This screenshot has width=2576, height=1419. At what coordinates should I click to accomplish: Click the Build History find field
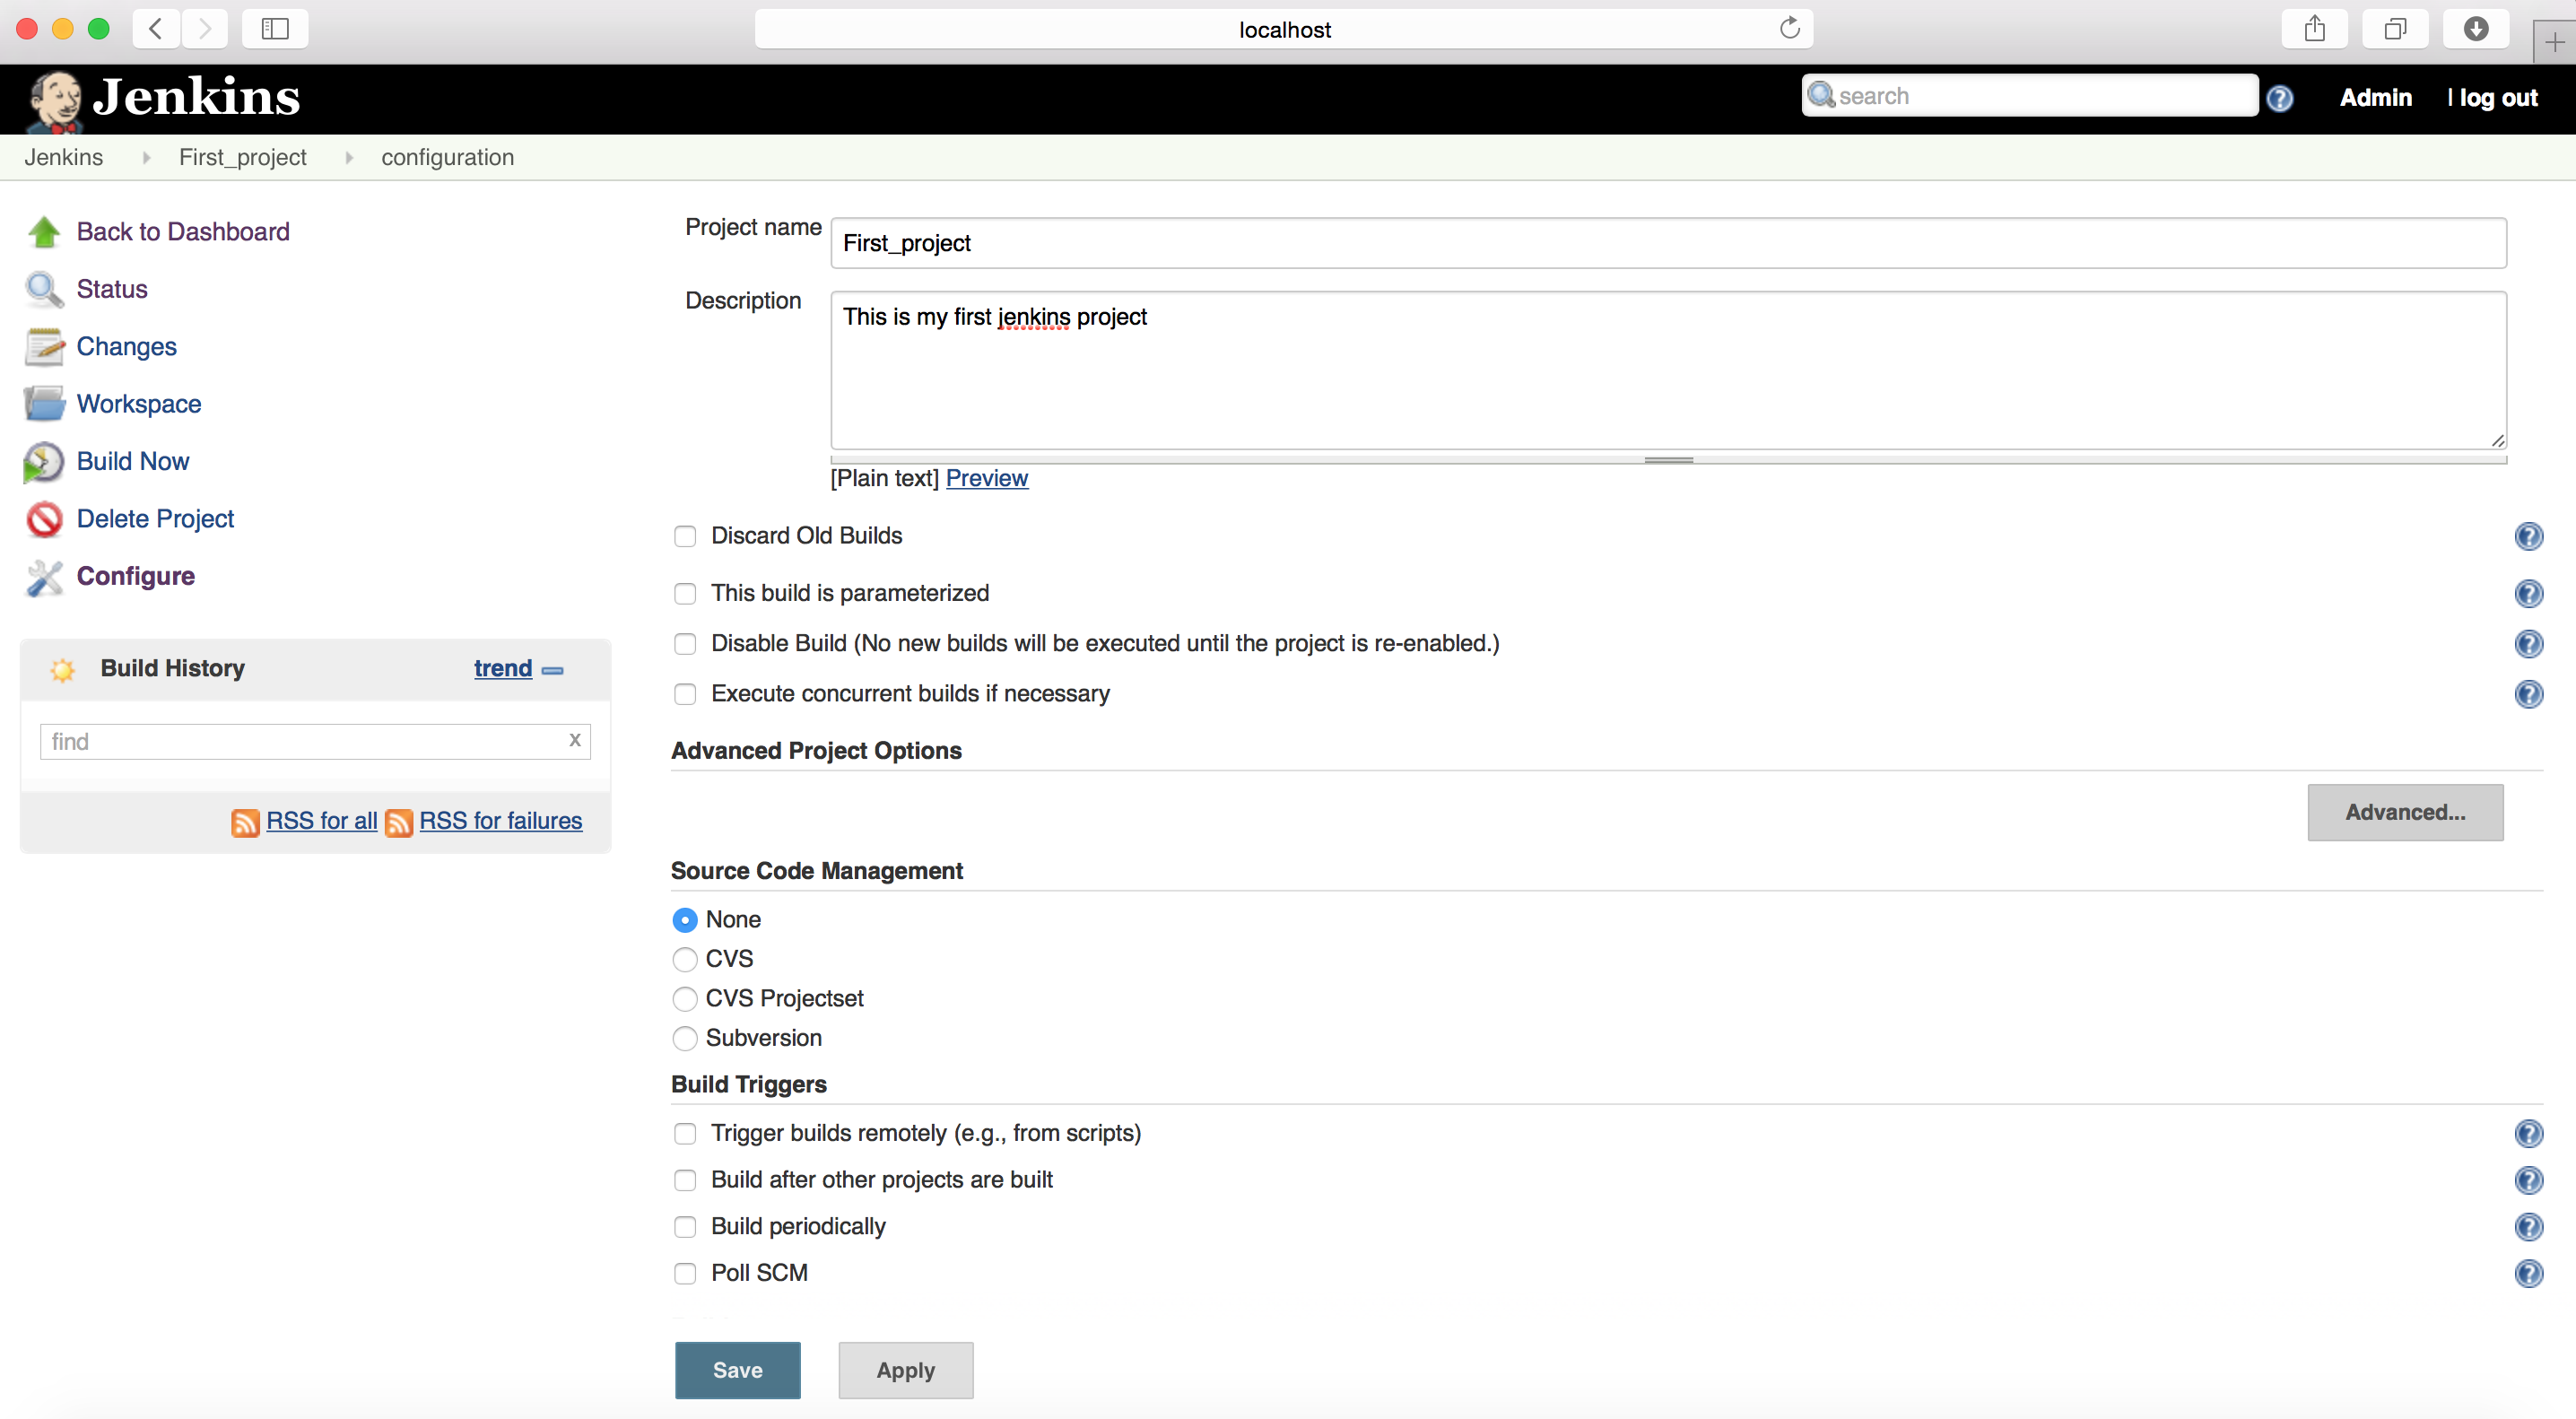315,742
